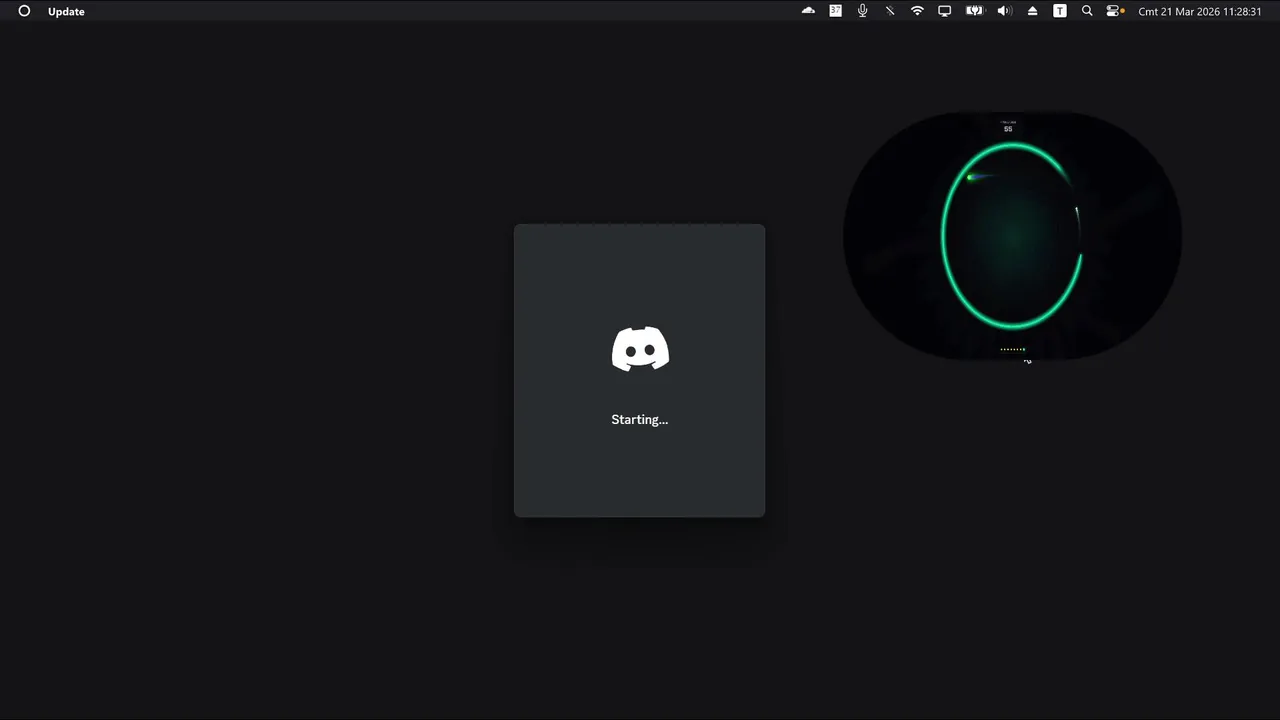Click the circle system logo in menu bar
The height and width of the screenshot is (720, 1280).
coord(24,11)
